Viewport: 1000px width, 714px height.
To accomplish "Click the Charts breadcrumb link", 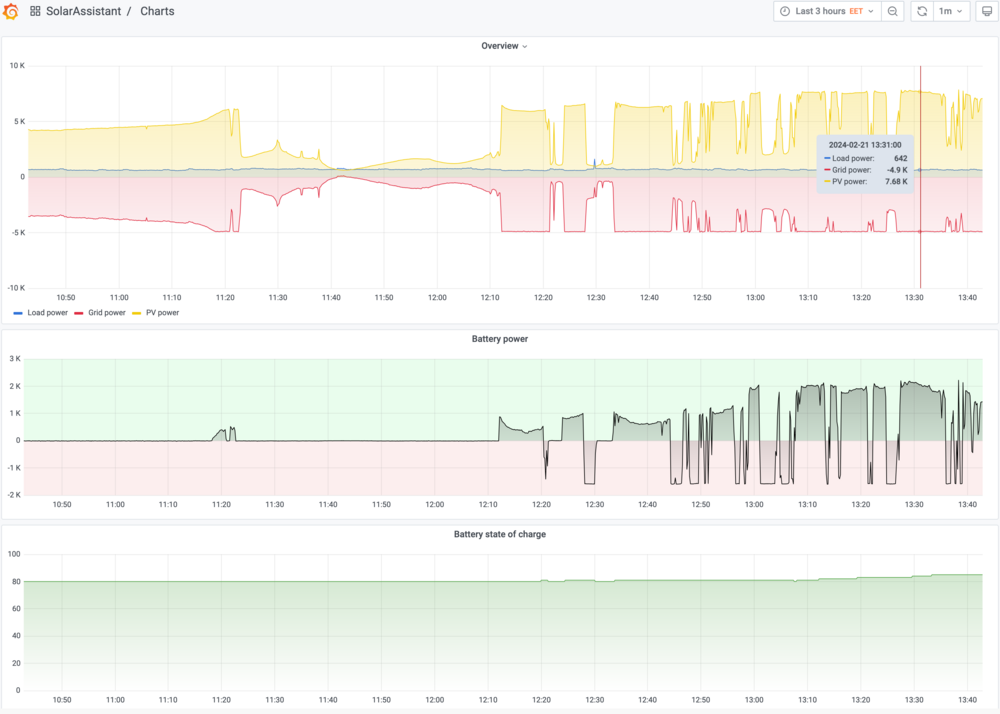I will tap(157, 12).
